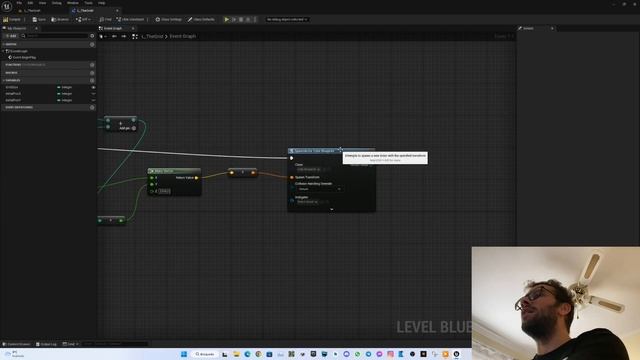This screenshot has width=640, height=360.
Task: Click the green Play button
Action: [x=227, y=19]
